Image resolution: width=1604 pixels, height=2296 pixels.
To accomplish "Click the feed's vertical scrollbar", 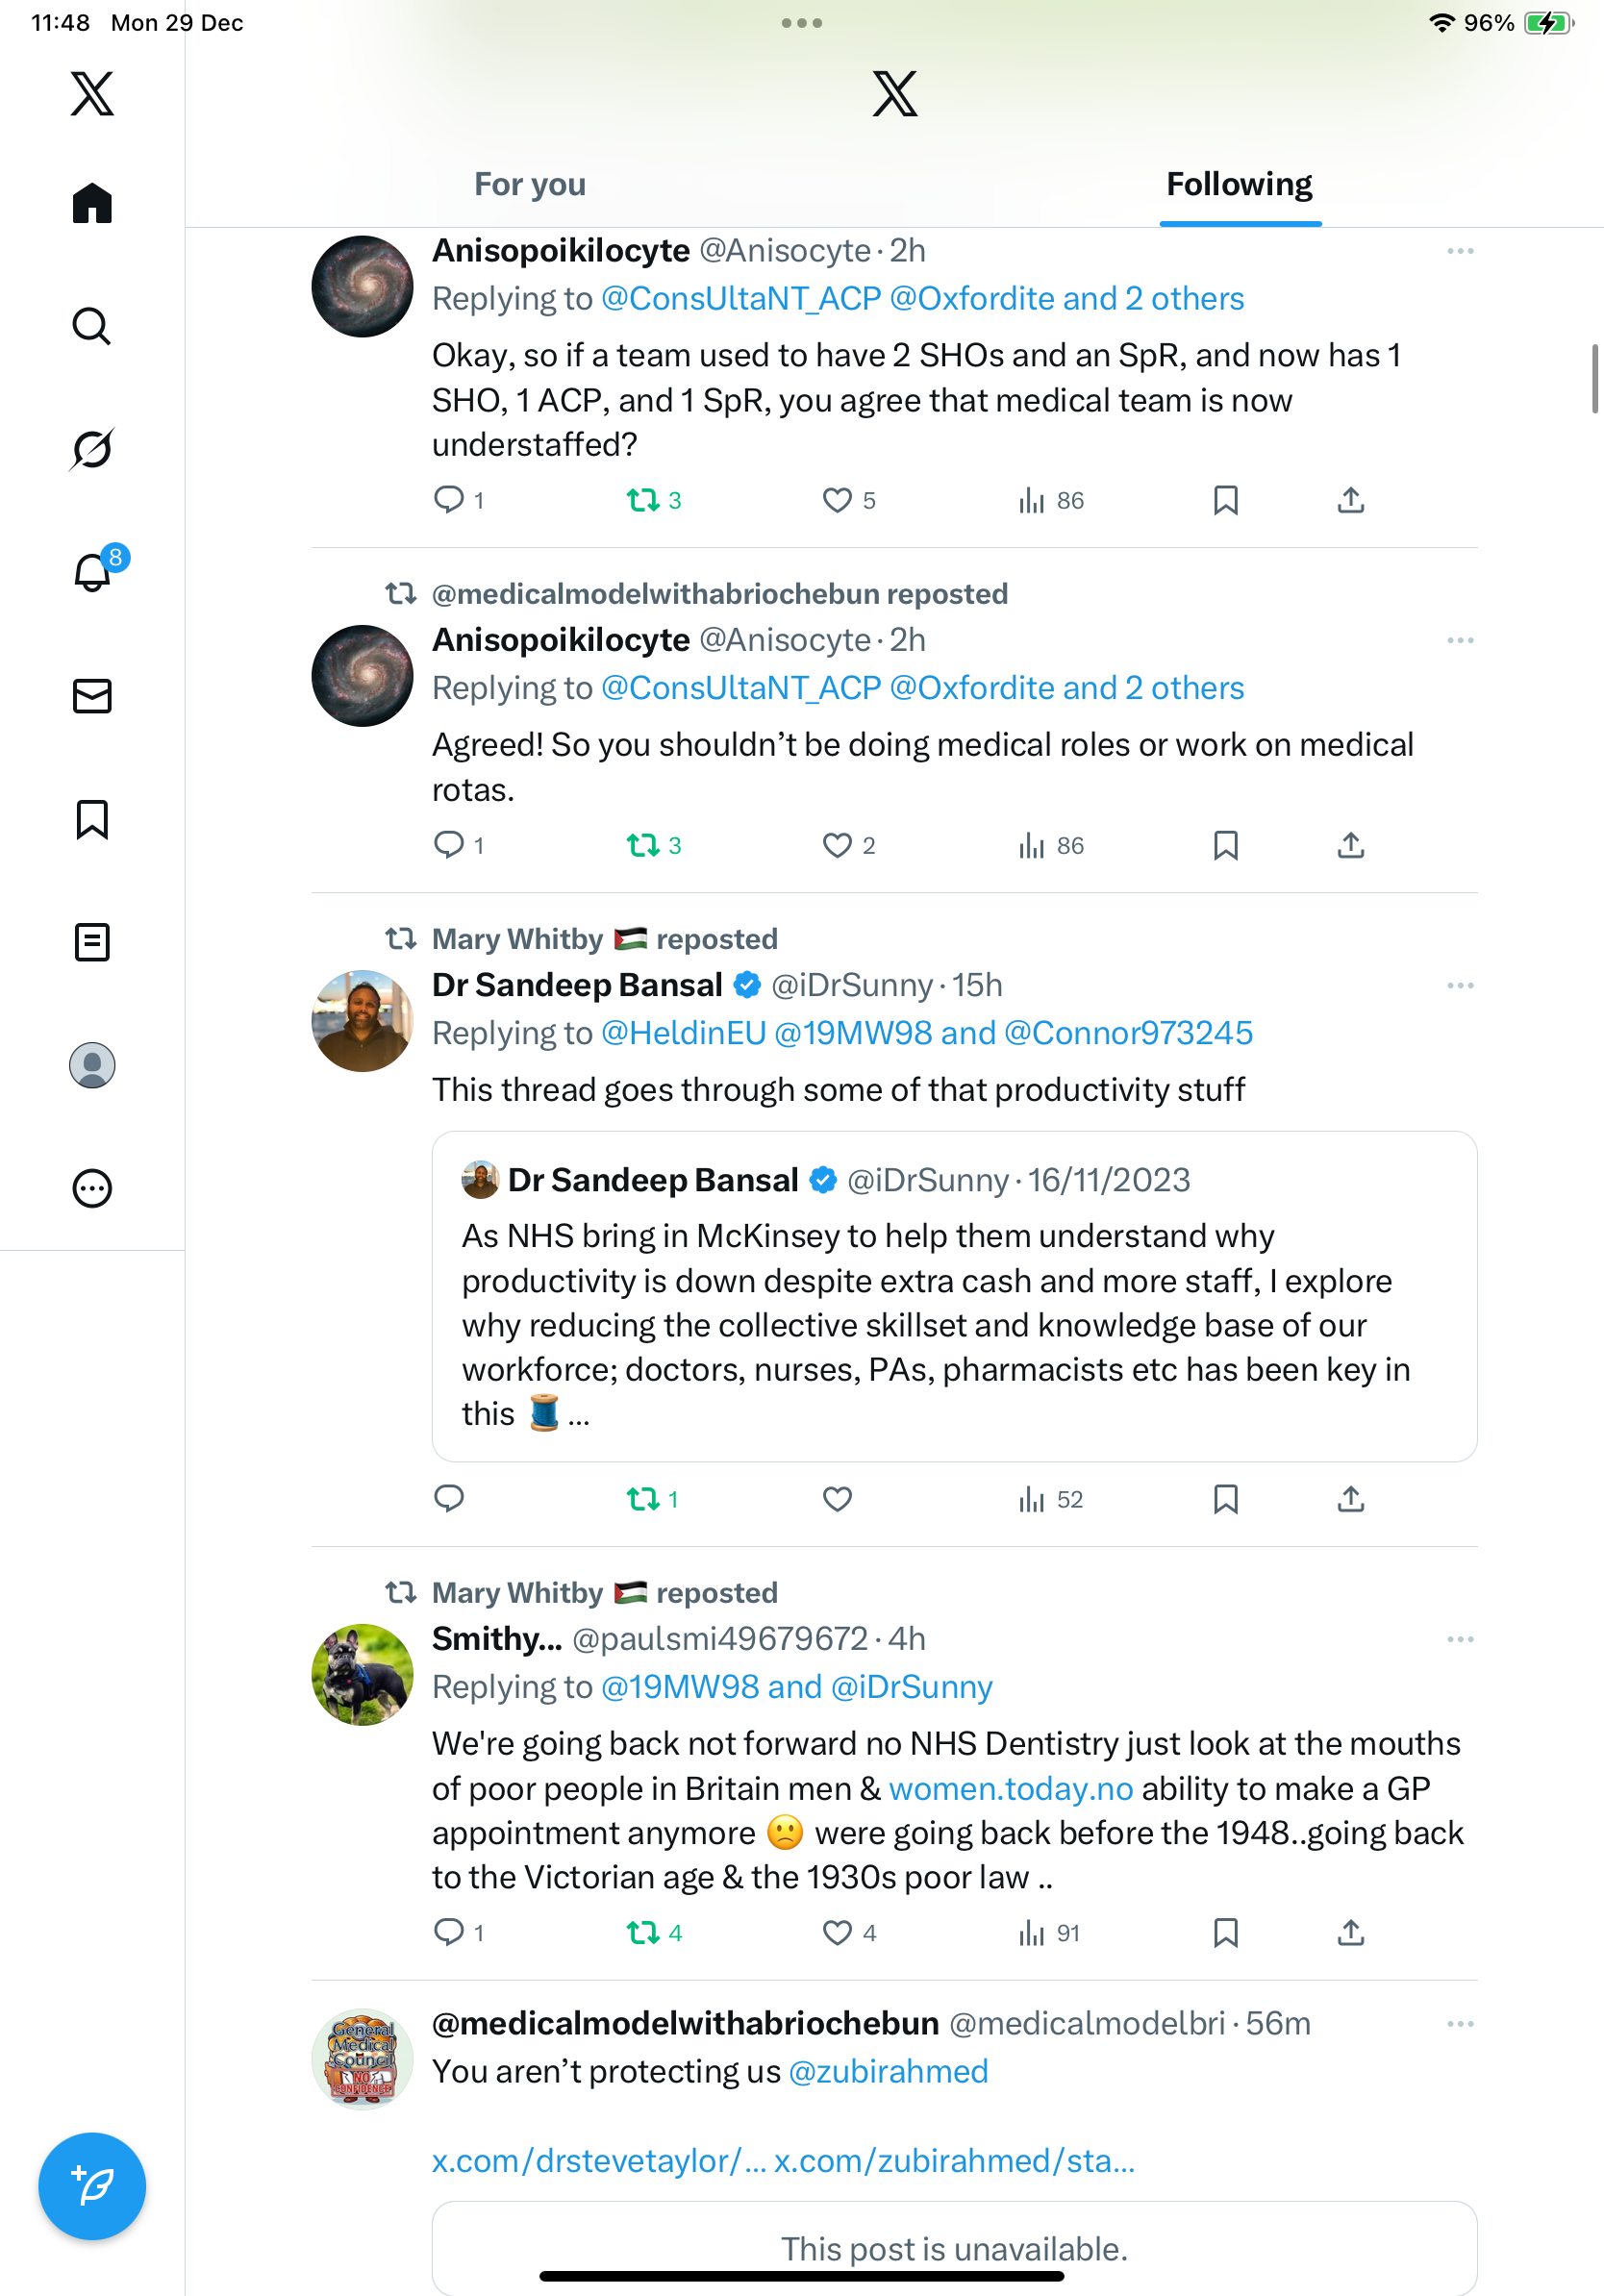I will (x=1594, y=378).
